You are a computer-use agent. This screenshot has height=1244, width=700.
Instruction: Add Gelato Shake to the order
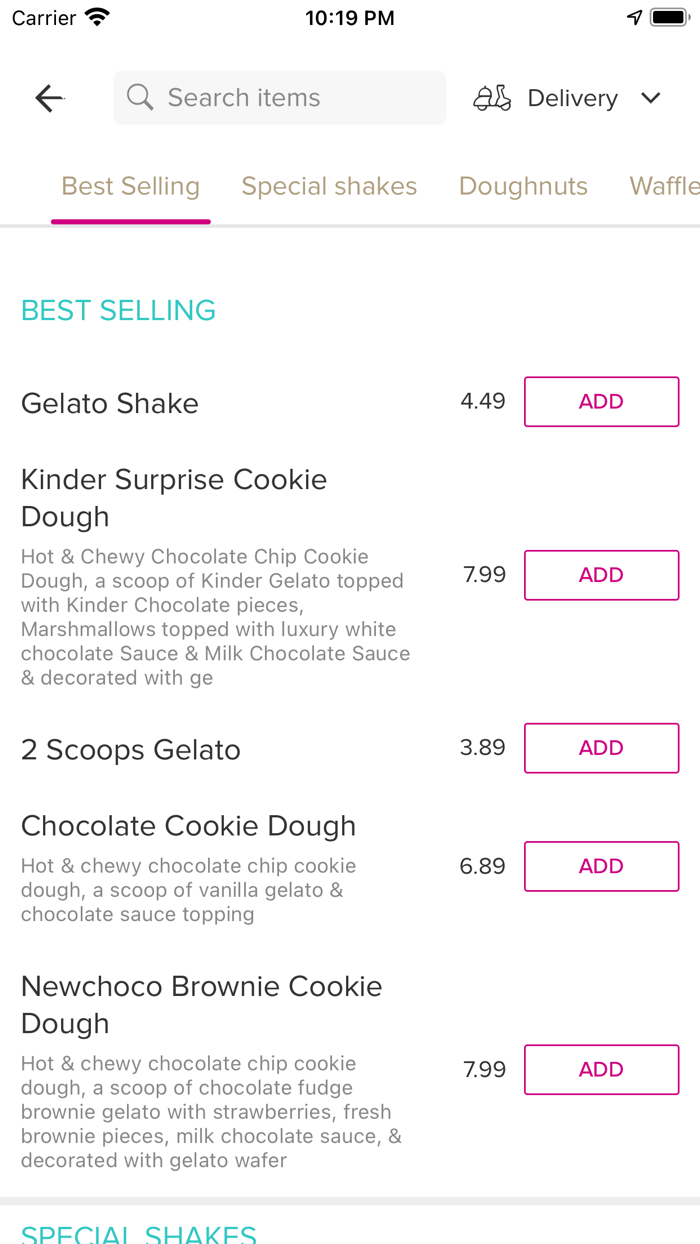pos(601,401)
